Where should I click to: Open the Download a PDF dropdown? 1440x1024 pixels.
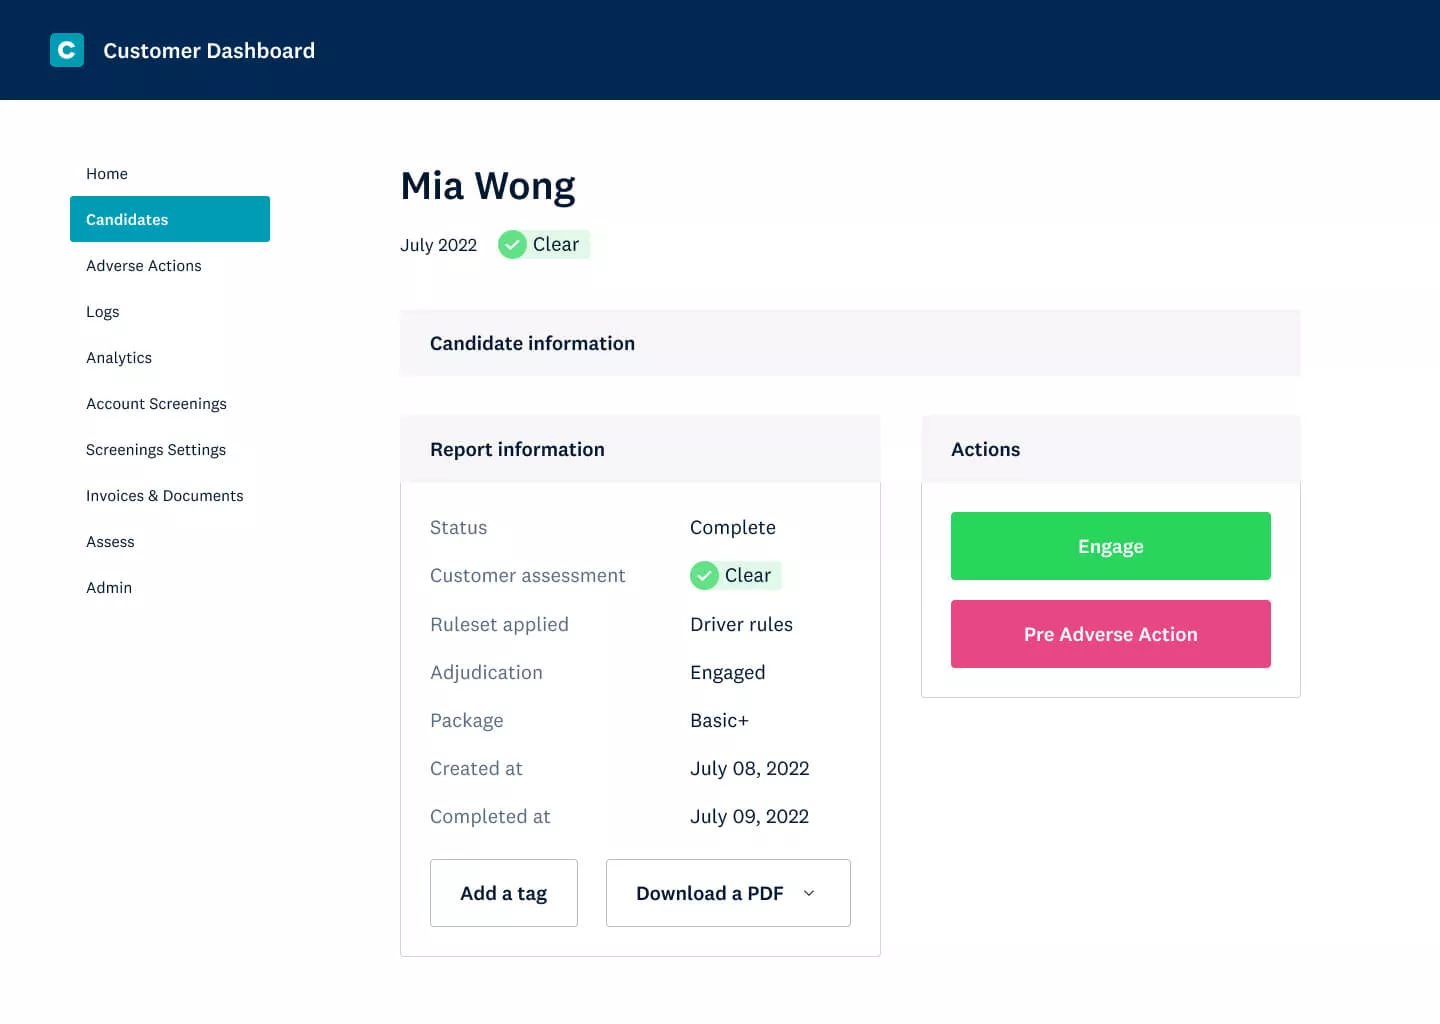[727, 893]
